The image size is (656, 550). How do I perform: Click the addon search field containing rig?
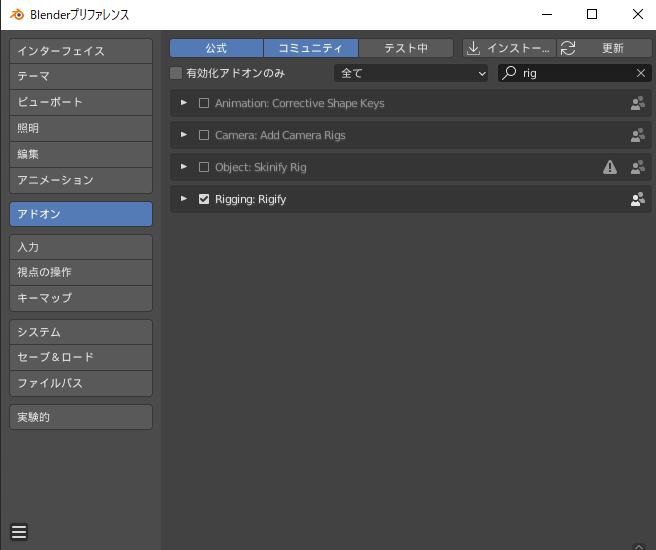click(570, 73)
